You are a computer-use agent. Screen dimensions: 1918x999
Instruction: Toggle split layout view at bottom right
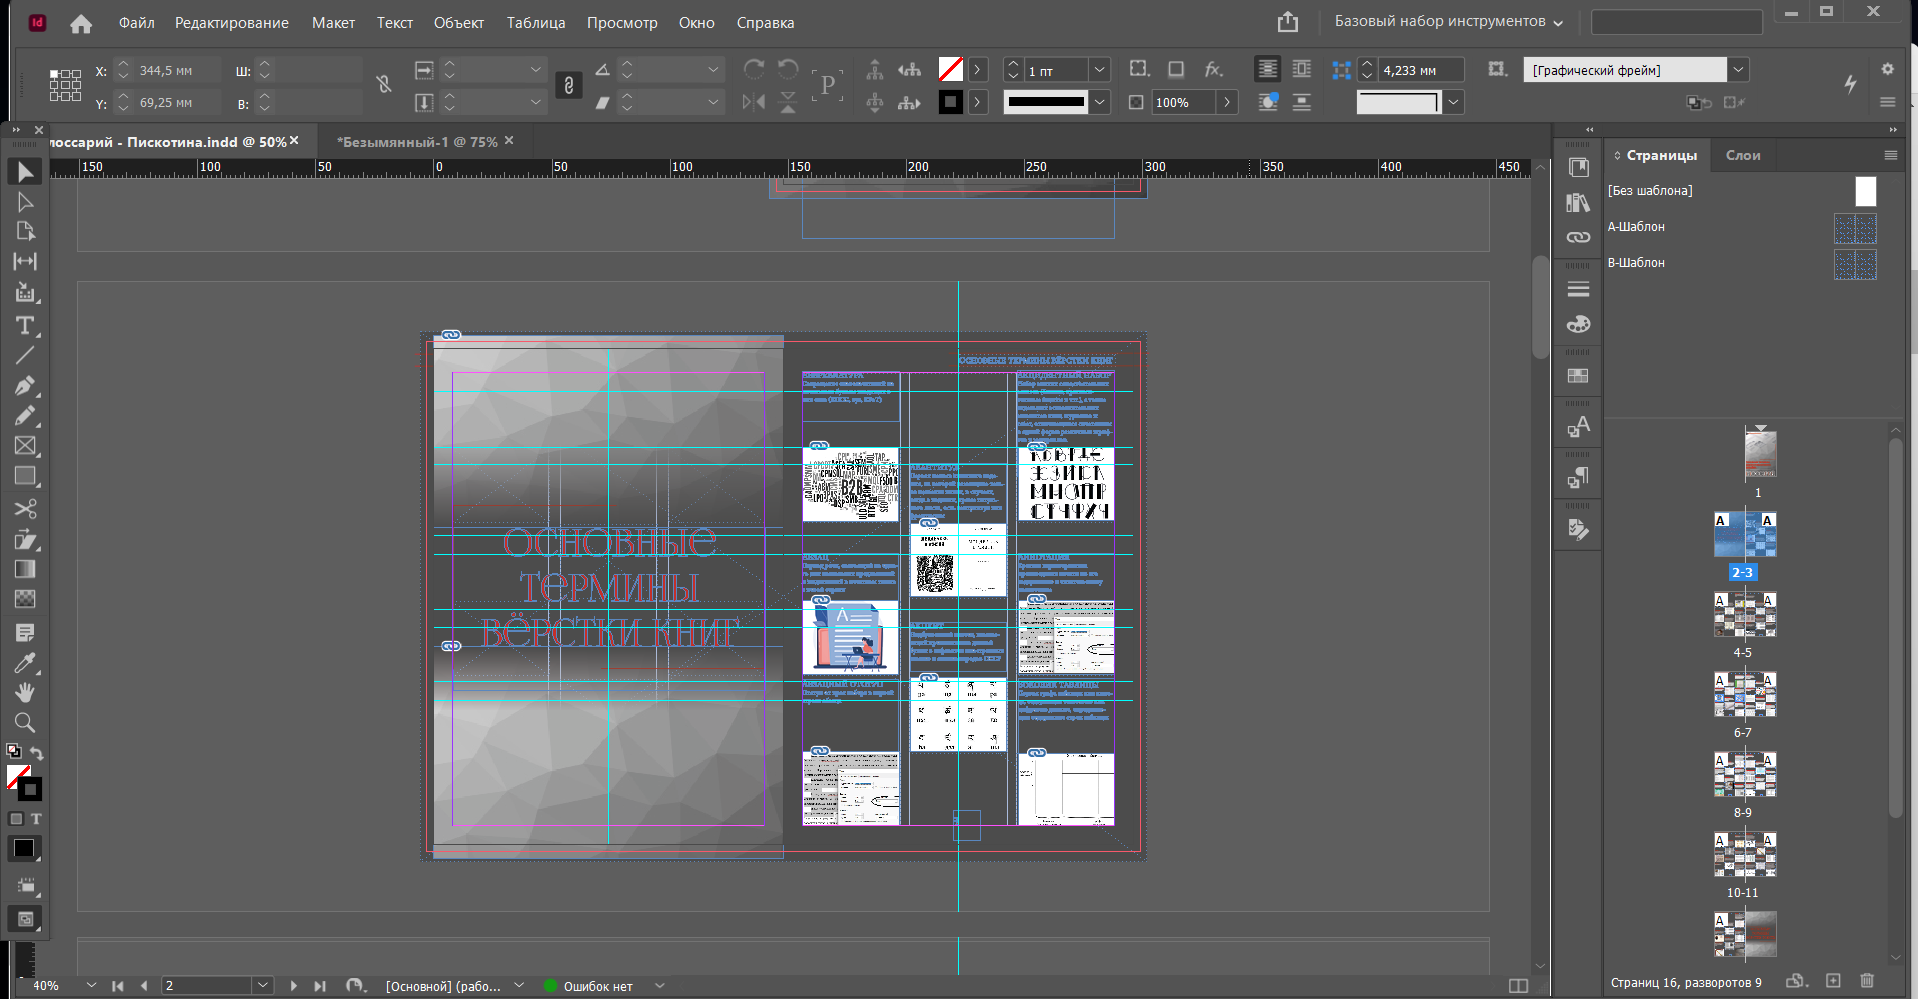pyautogui.click(x=1518, y=986)
